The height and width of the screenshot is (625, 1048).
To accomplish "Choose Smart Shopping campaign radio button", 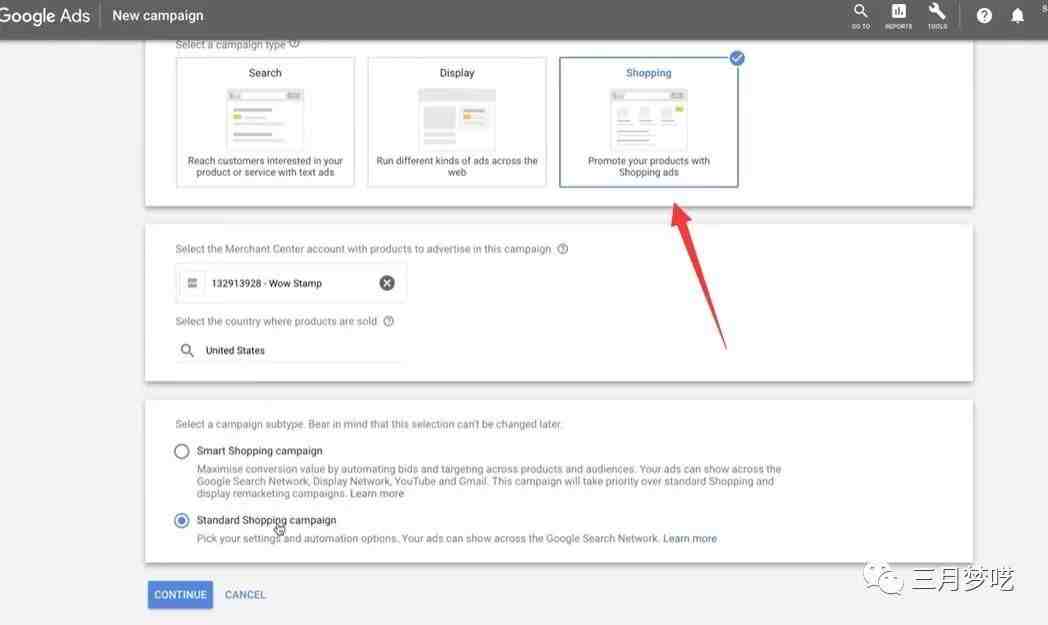I will [181, 451].
